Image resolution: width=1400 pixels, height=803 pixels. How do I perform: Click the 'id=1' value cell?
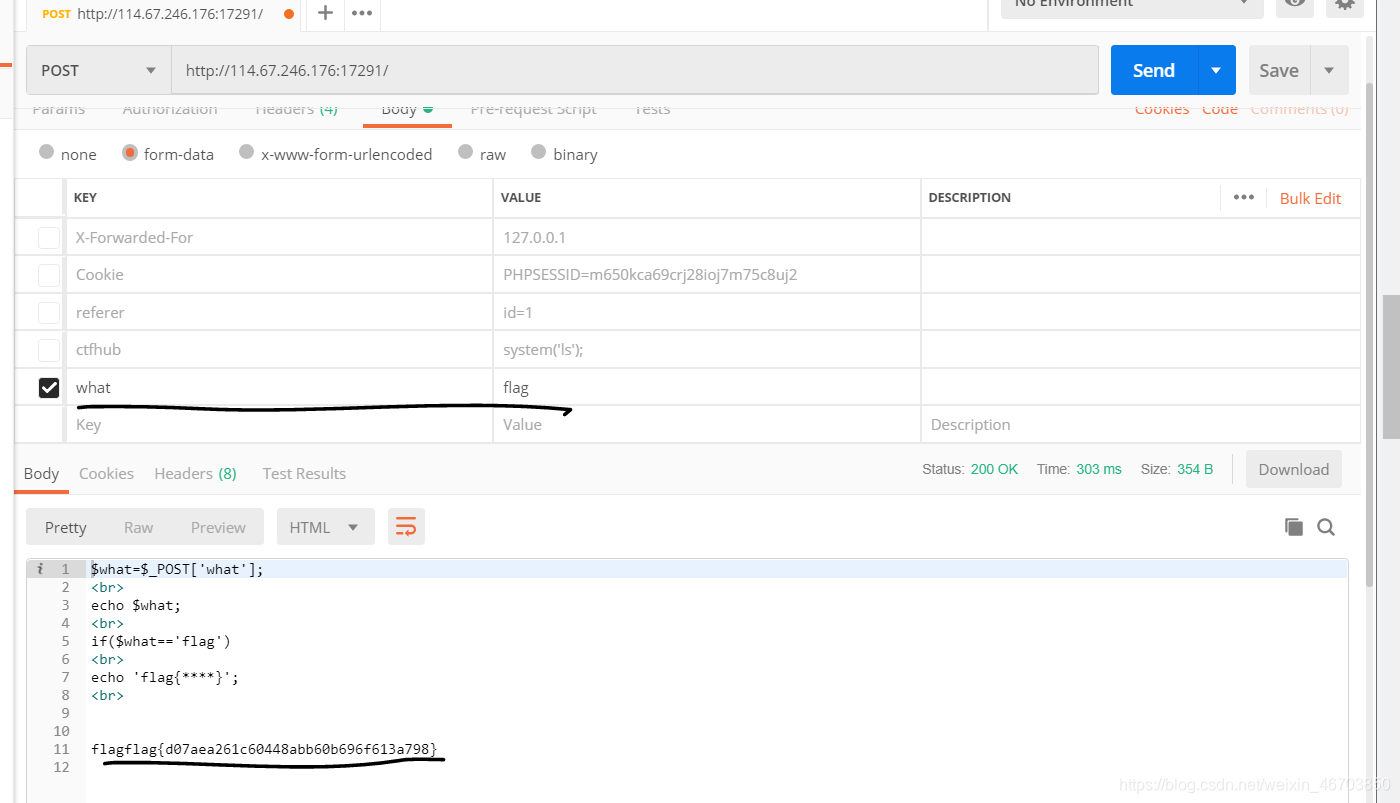click(707, 313)
